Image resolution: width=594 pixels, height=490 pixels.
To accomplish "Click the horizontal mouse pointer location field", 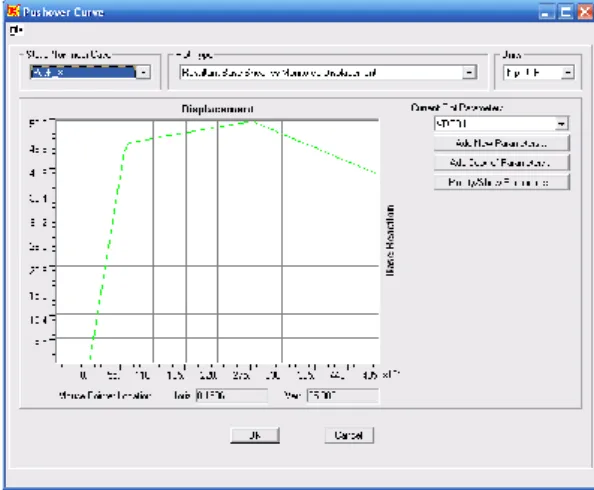I will 231,396.
